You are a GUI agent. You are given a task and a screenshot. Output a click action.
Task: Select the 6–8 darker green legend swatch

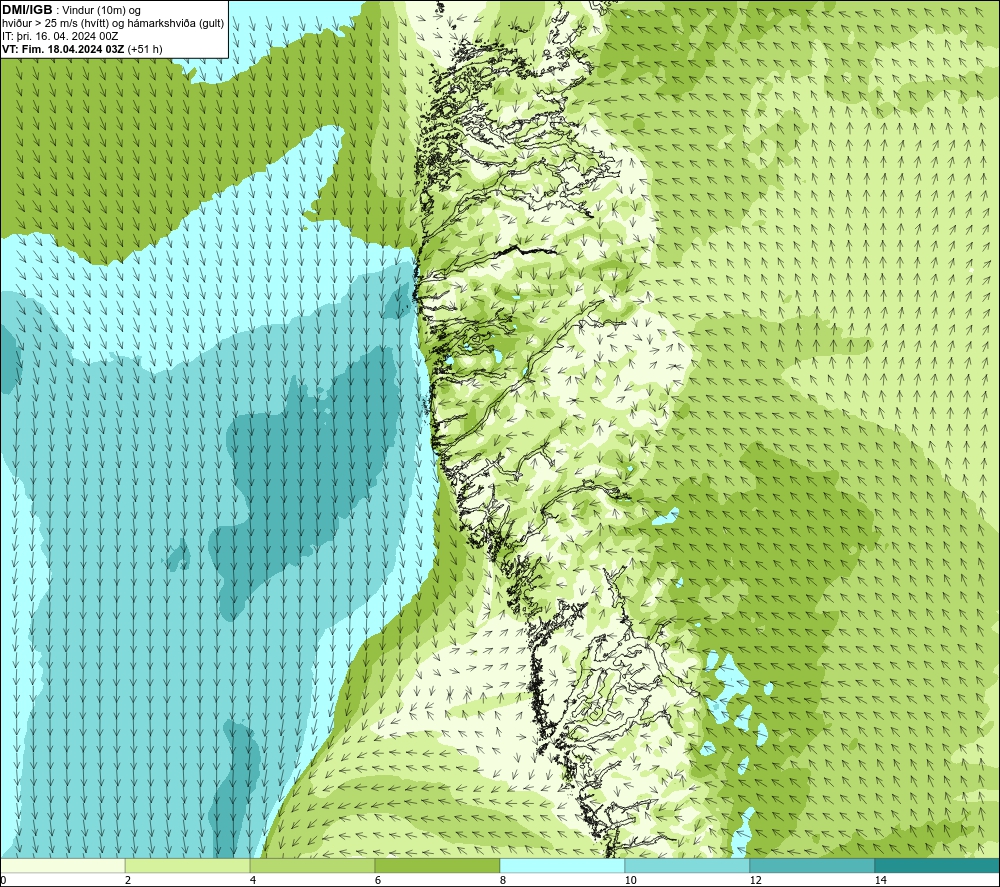437,865
